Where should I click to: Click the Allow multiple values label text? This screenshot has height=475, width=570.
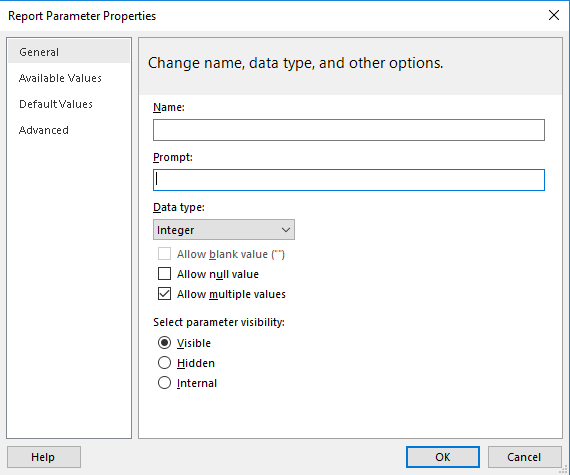pos(231,294)
